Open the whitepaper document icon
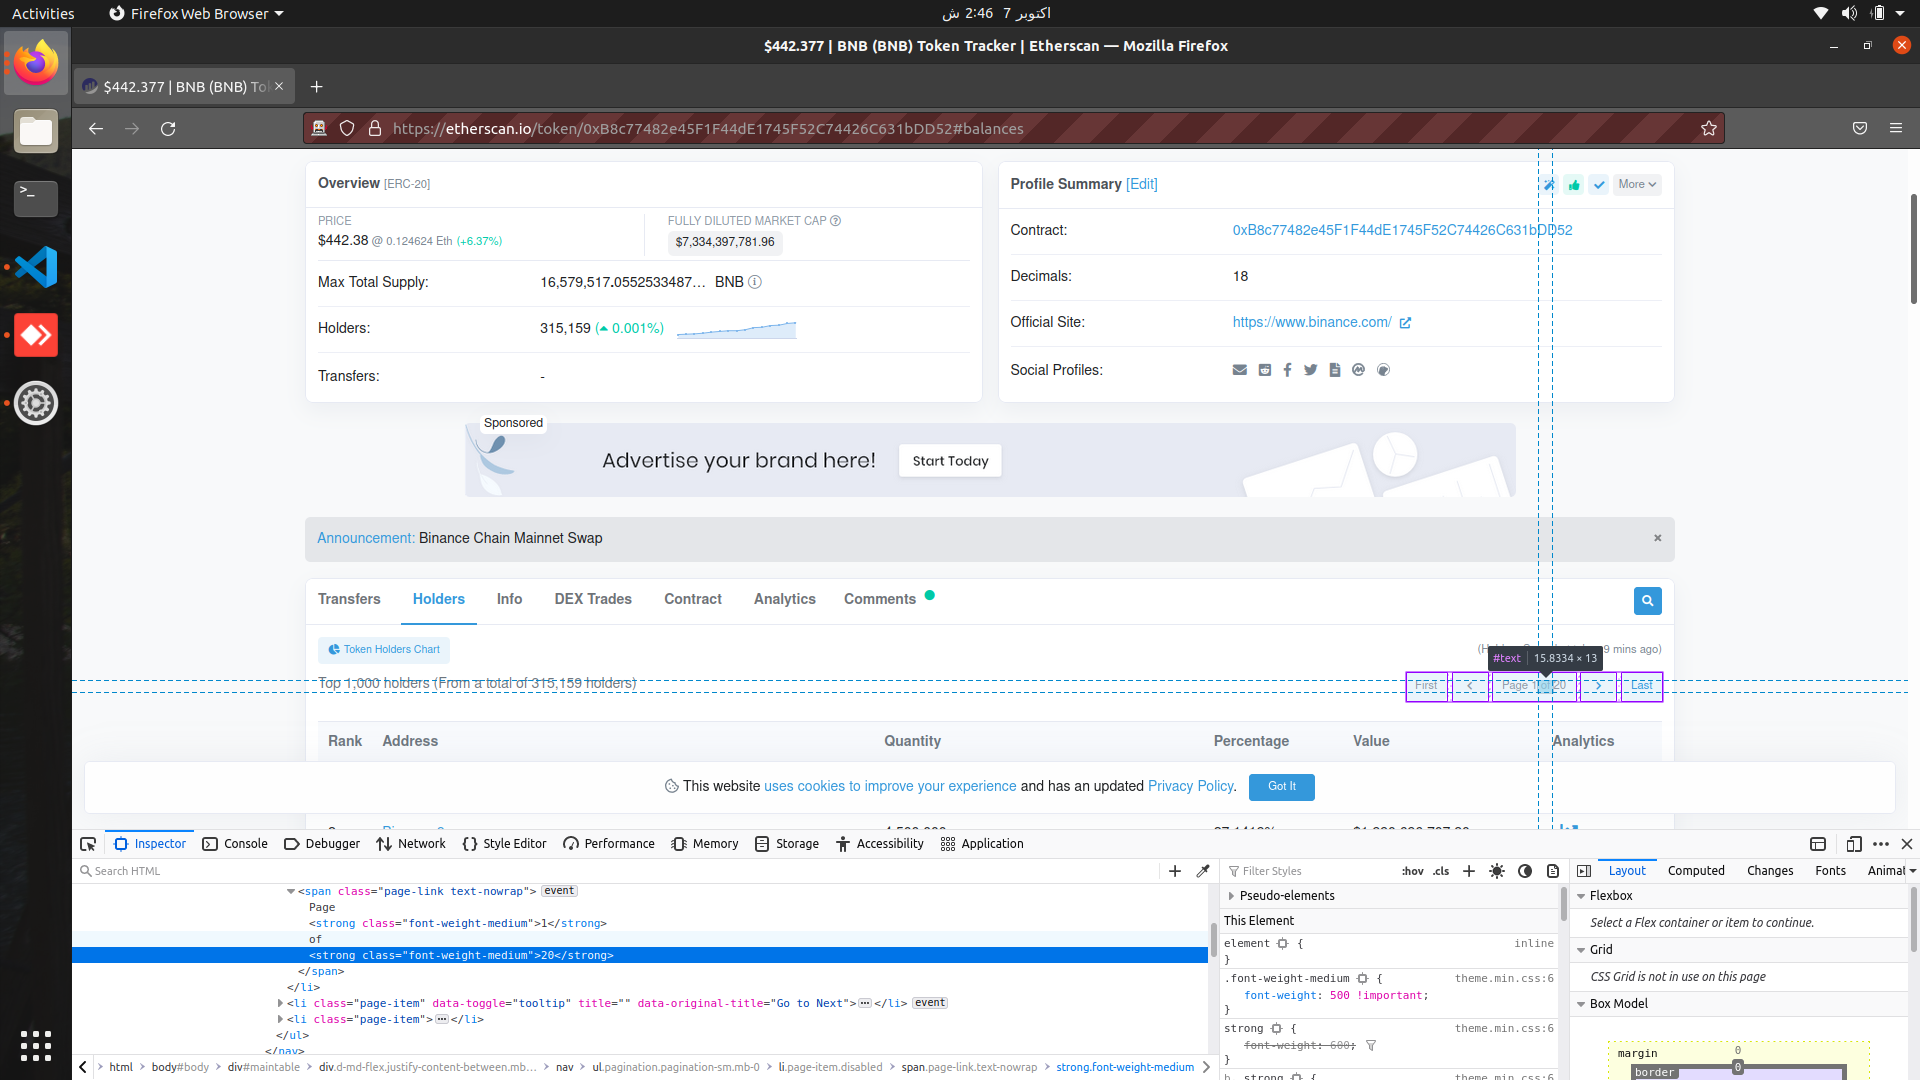The image size is (1920, 1080). click(1335, 370)
